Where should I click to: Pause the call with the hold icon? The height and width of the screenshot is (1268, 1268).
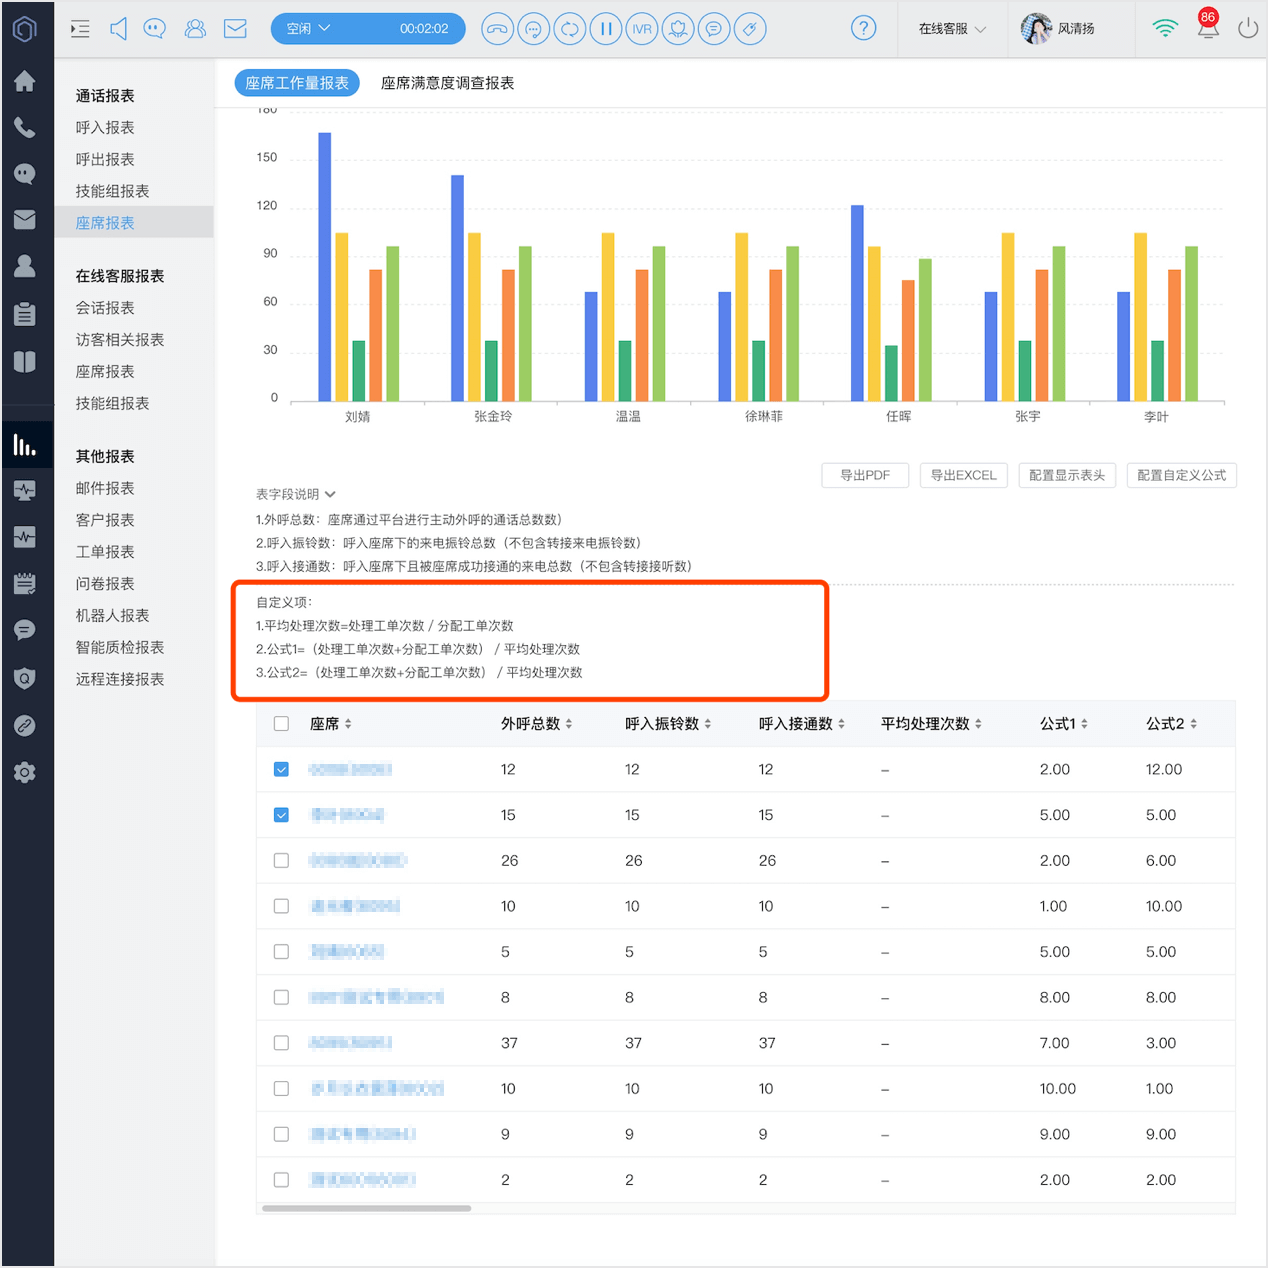pos(605,29)
